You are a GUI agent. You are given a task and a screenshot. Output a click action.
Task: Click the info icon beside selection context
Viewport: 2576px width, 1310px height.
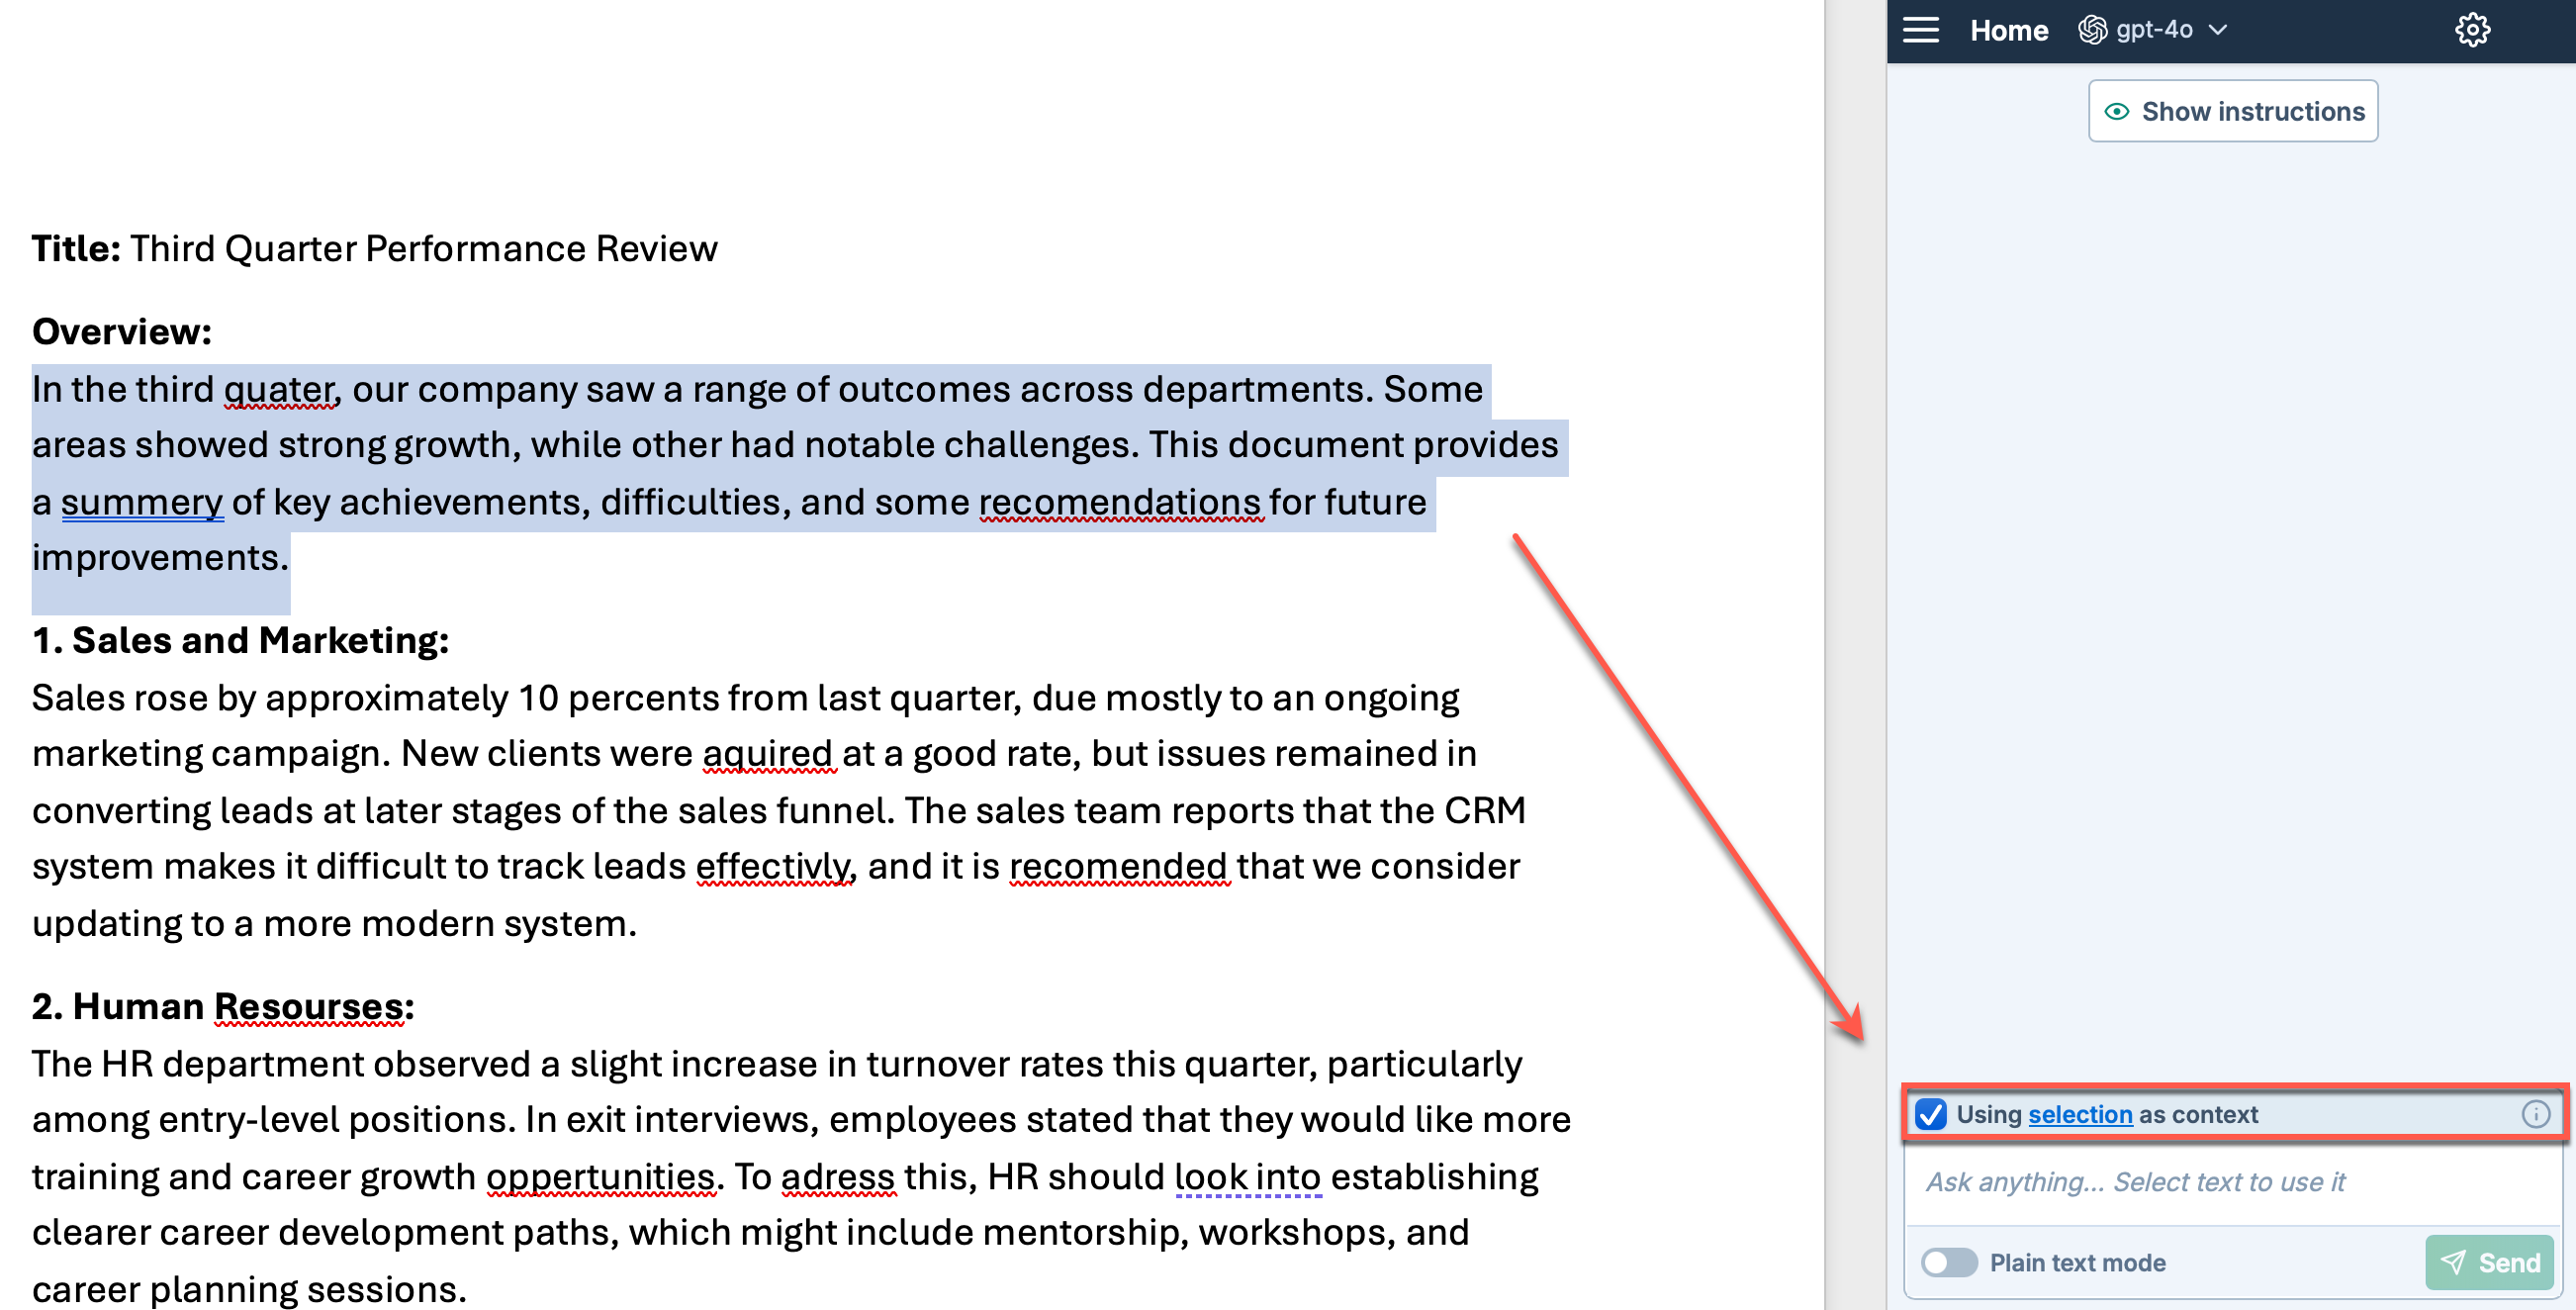point(2535,1114)
